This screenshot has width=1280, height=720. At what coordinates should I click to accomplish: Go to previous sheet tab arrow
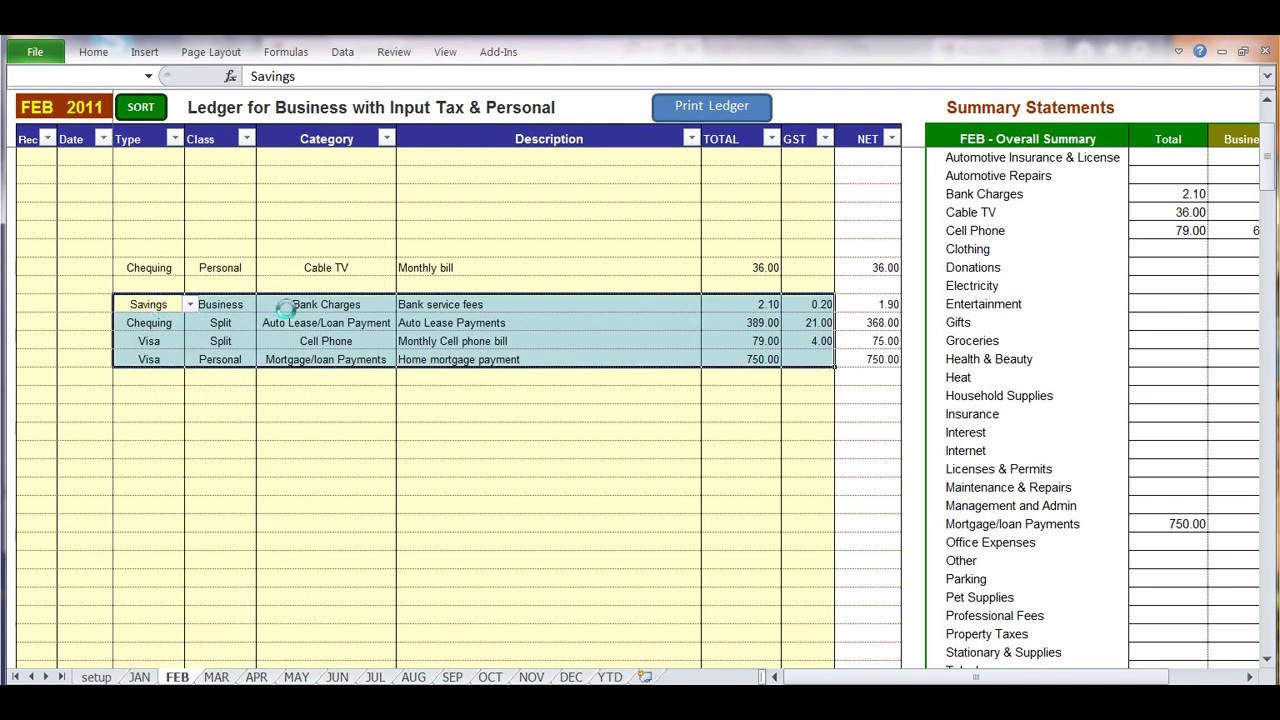(x=31, y=677)
